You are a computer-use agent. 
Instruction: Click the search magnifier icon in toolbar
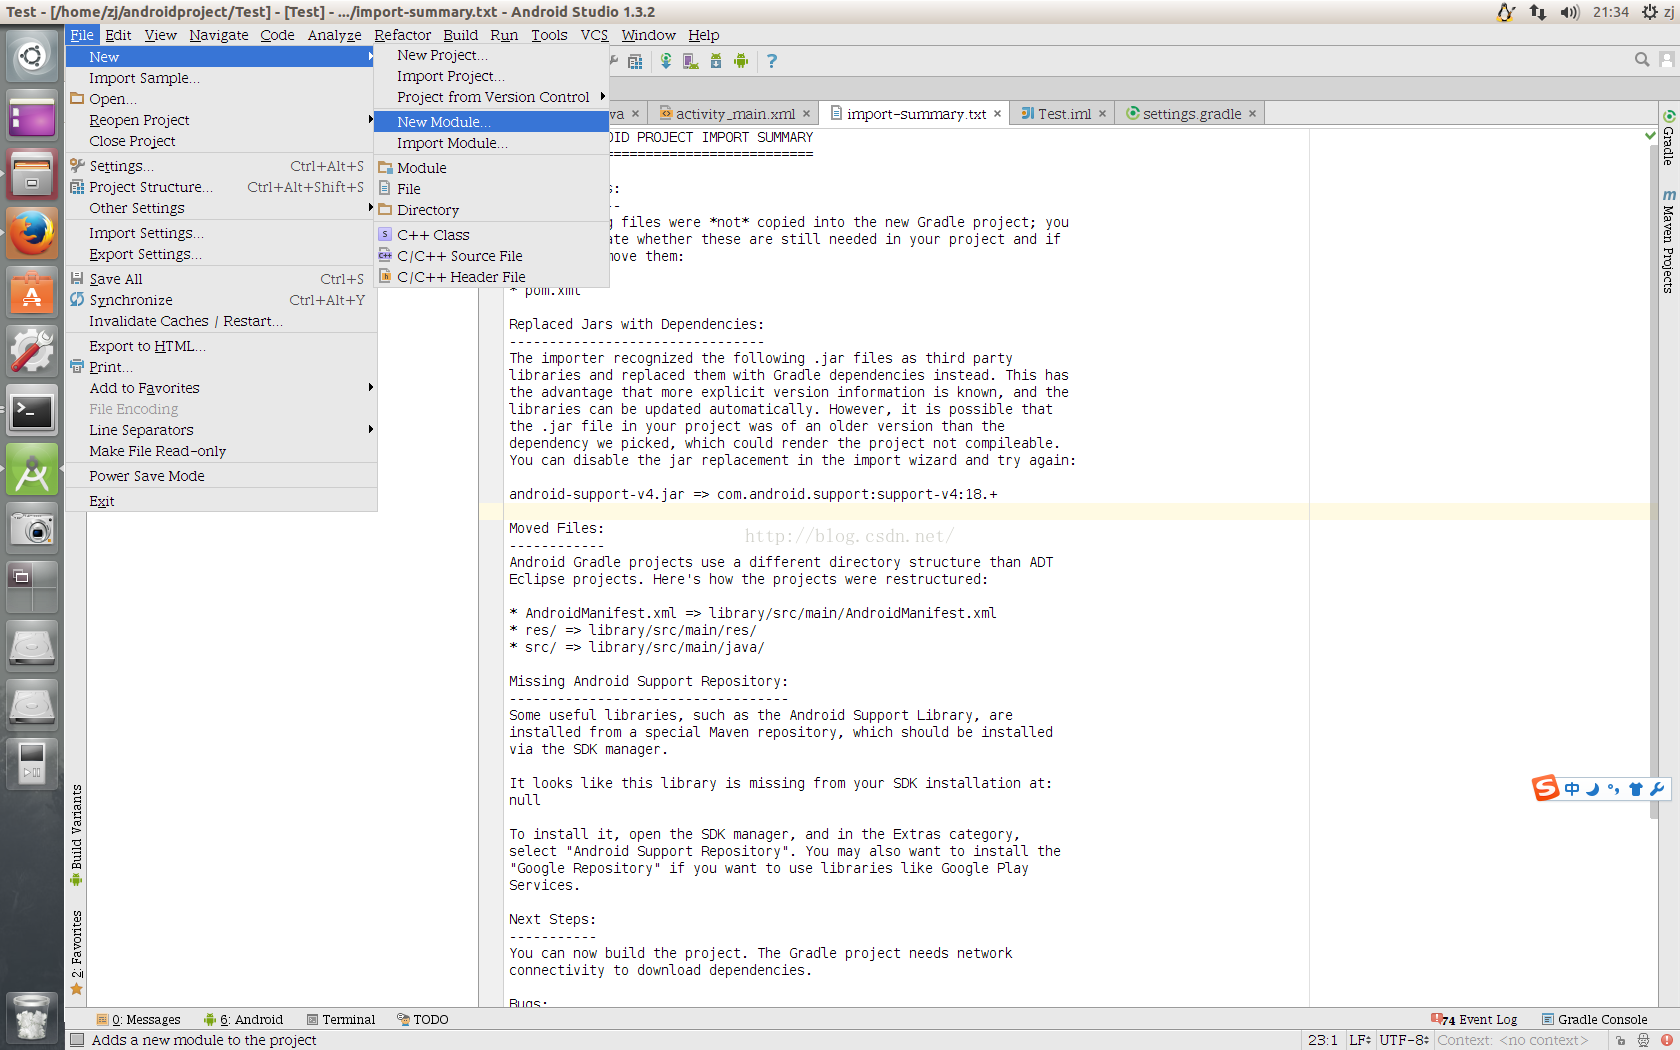1642,60
